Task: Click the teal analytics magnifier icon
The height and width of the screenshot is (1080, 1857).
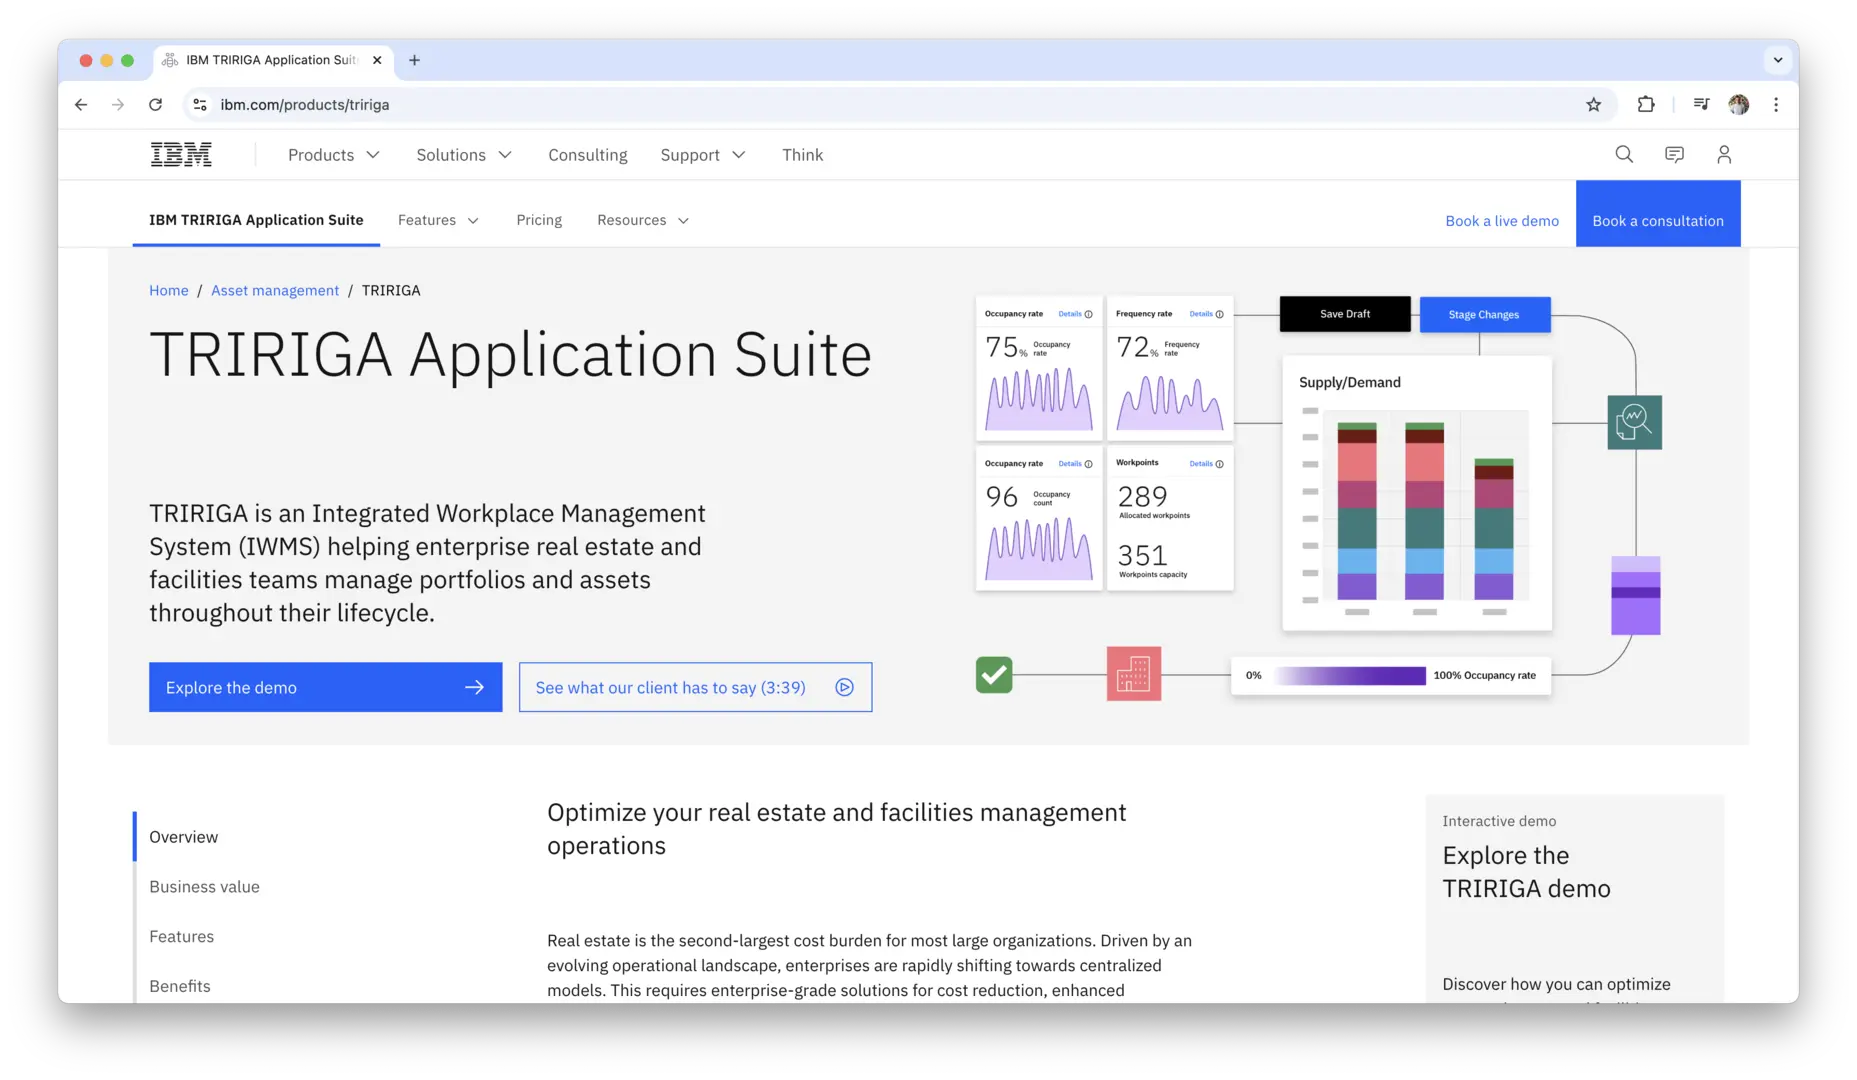Action: coord(1635,422)
